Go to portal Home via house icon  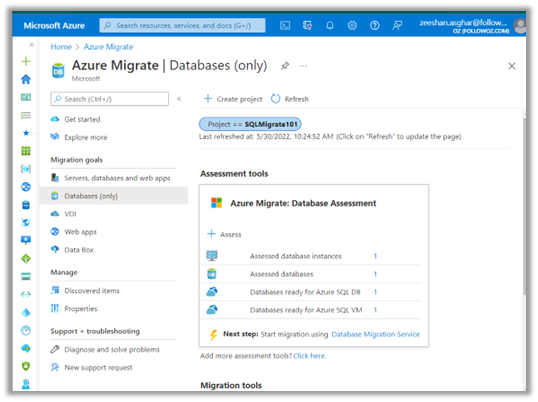pos(26,79)
